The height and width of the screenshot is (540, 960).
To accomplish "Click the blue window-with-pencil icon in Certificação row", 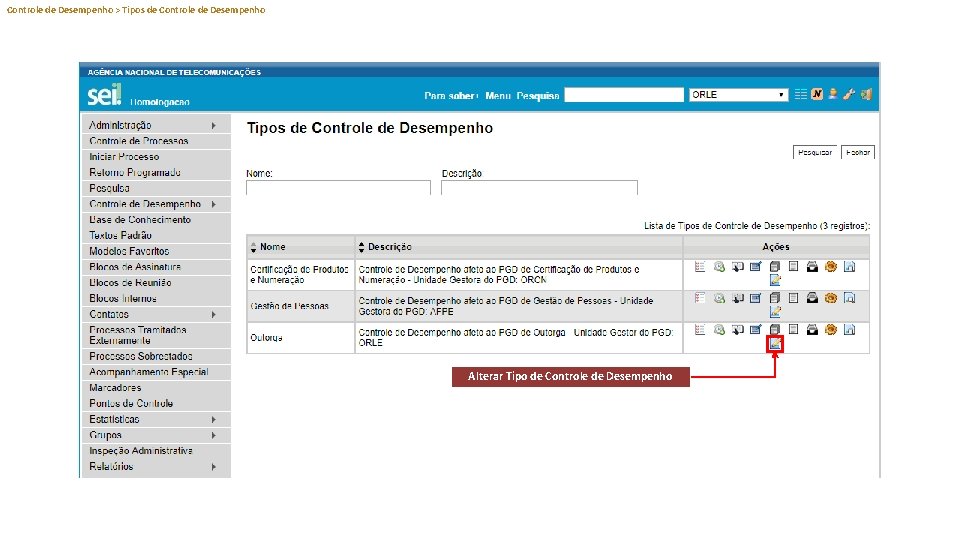I will tap(756, 266).
